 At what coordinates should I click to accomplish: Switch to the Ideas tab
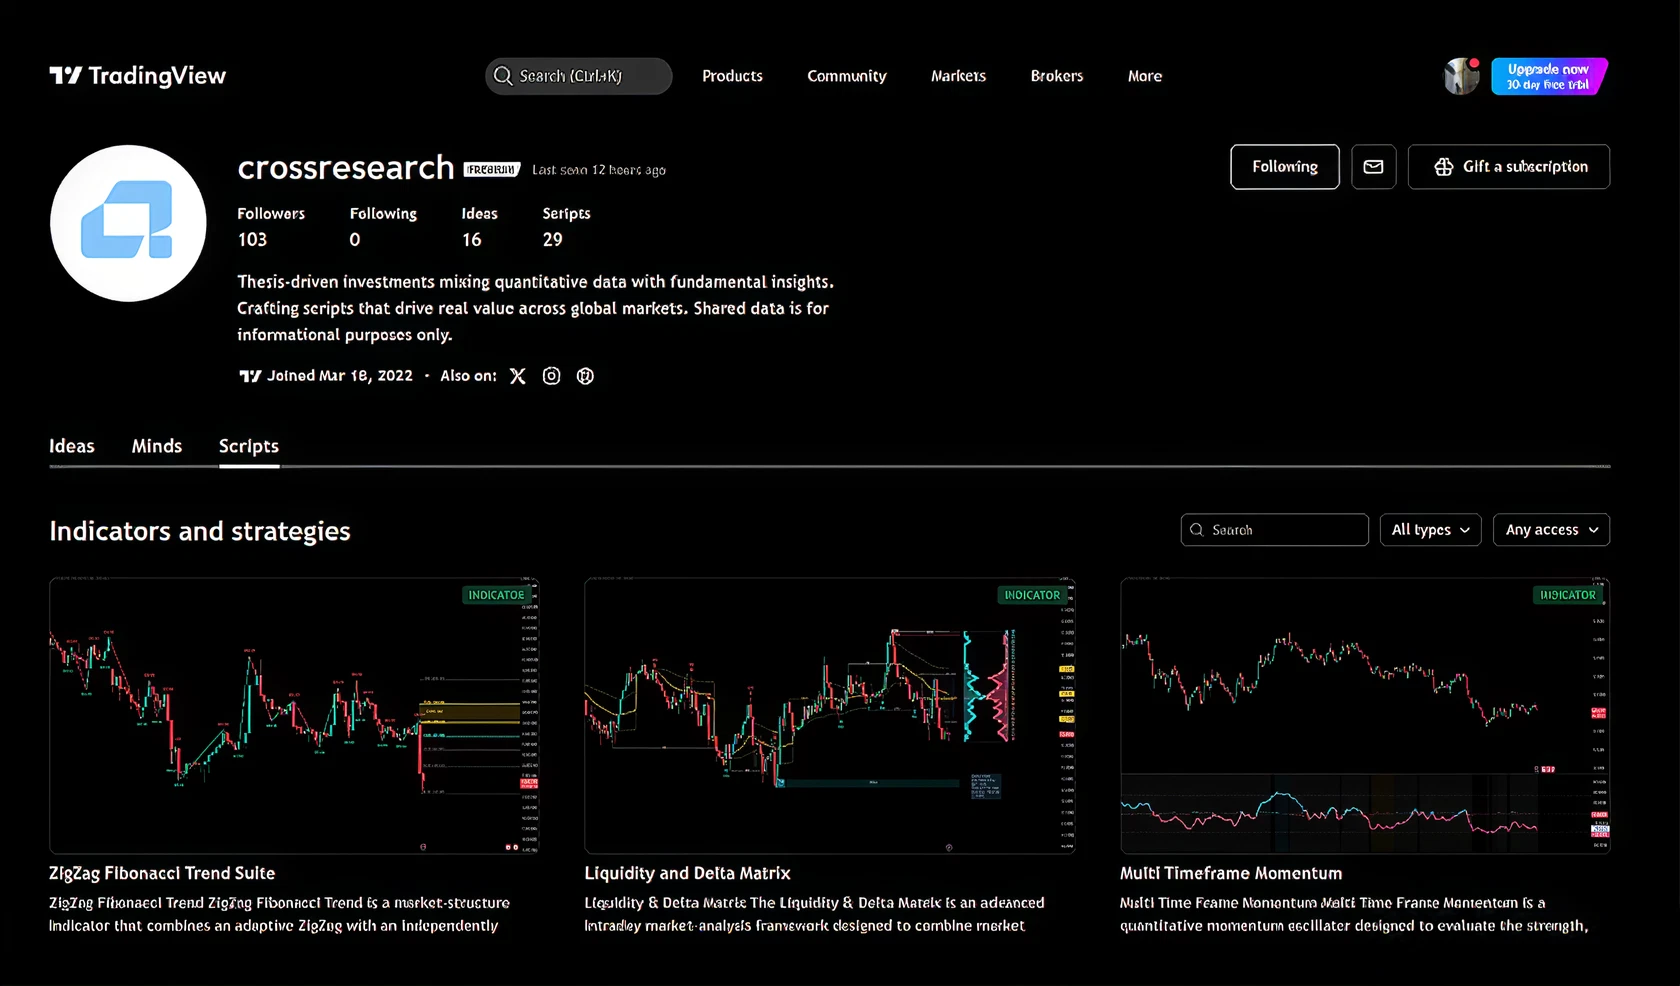click(72, 446)
